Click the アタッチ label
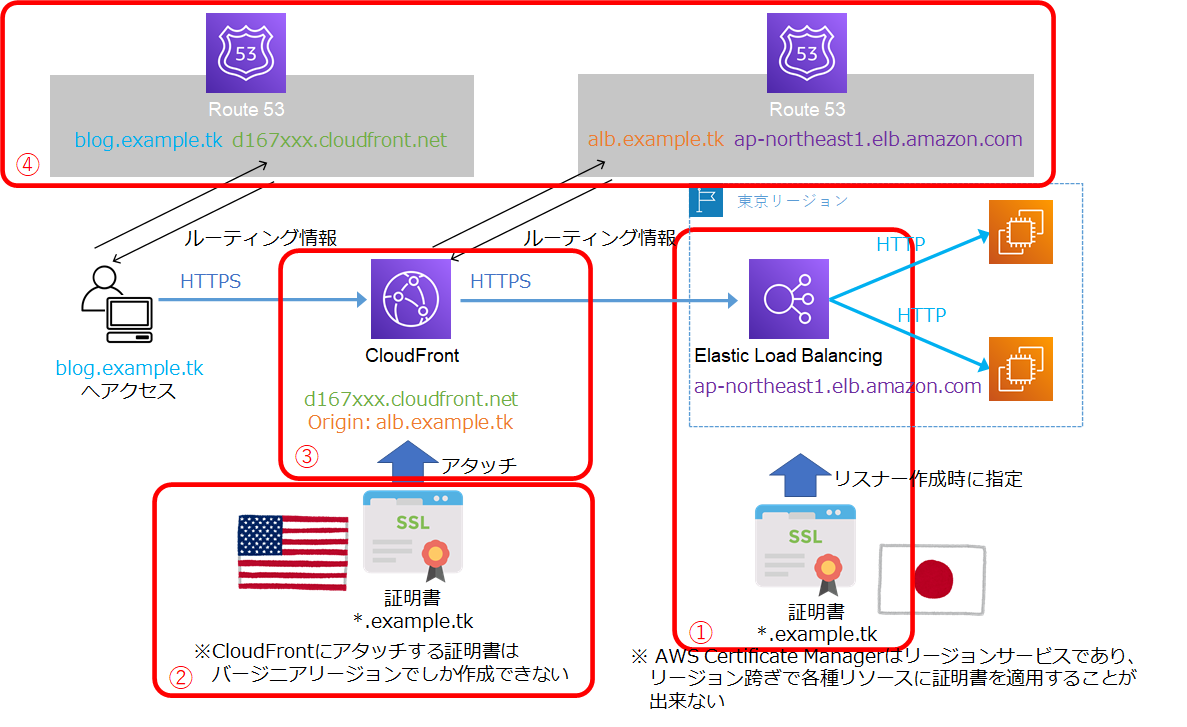This screenshot has height=727, width=1187. click(x=478, y=464)
